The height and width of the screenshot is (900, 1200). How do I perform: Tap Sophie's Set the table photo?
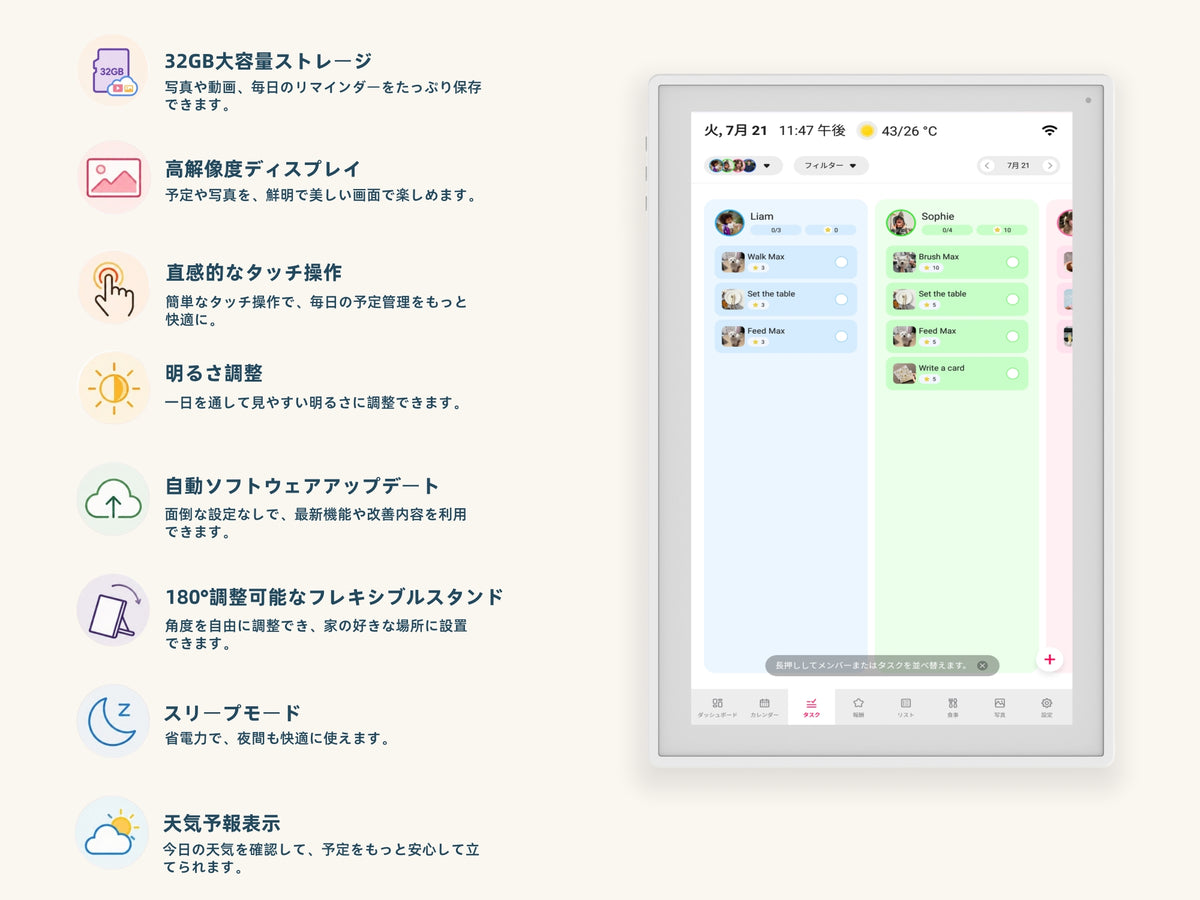coord(904,299)
